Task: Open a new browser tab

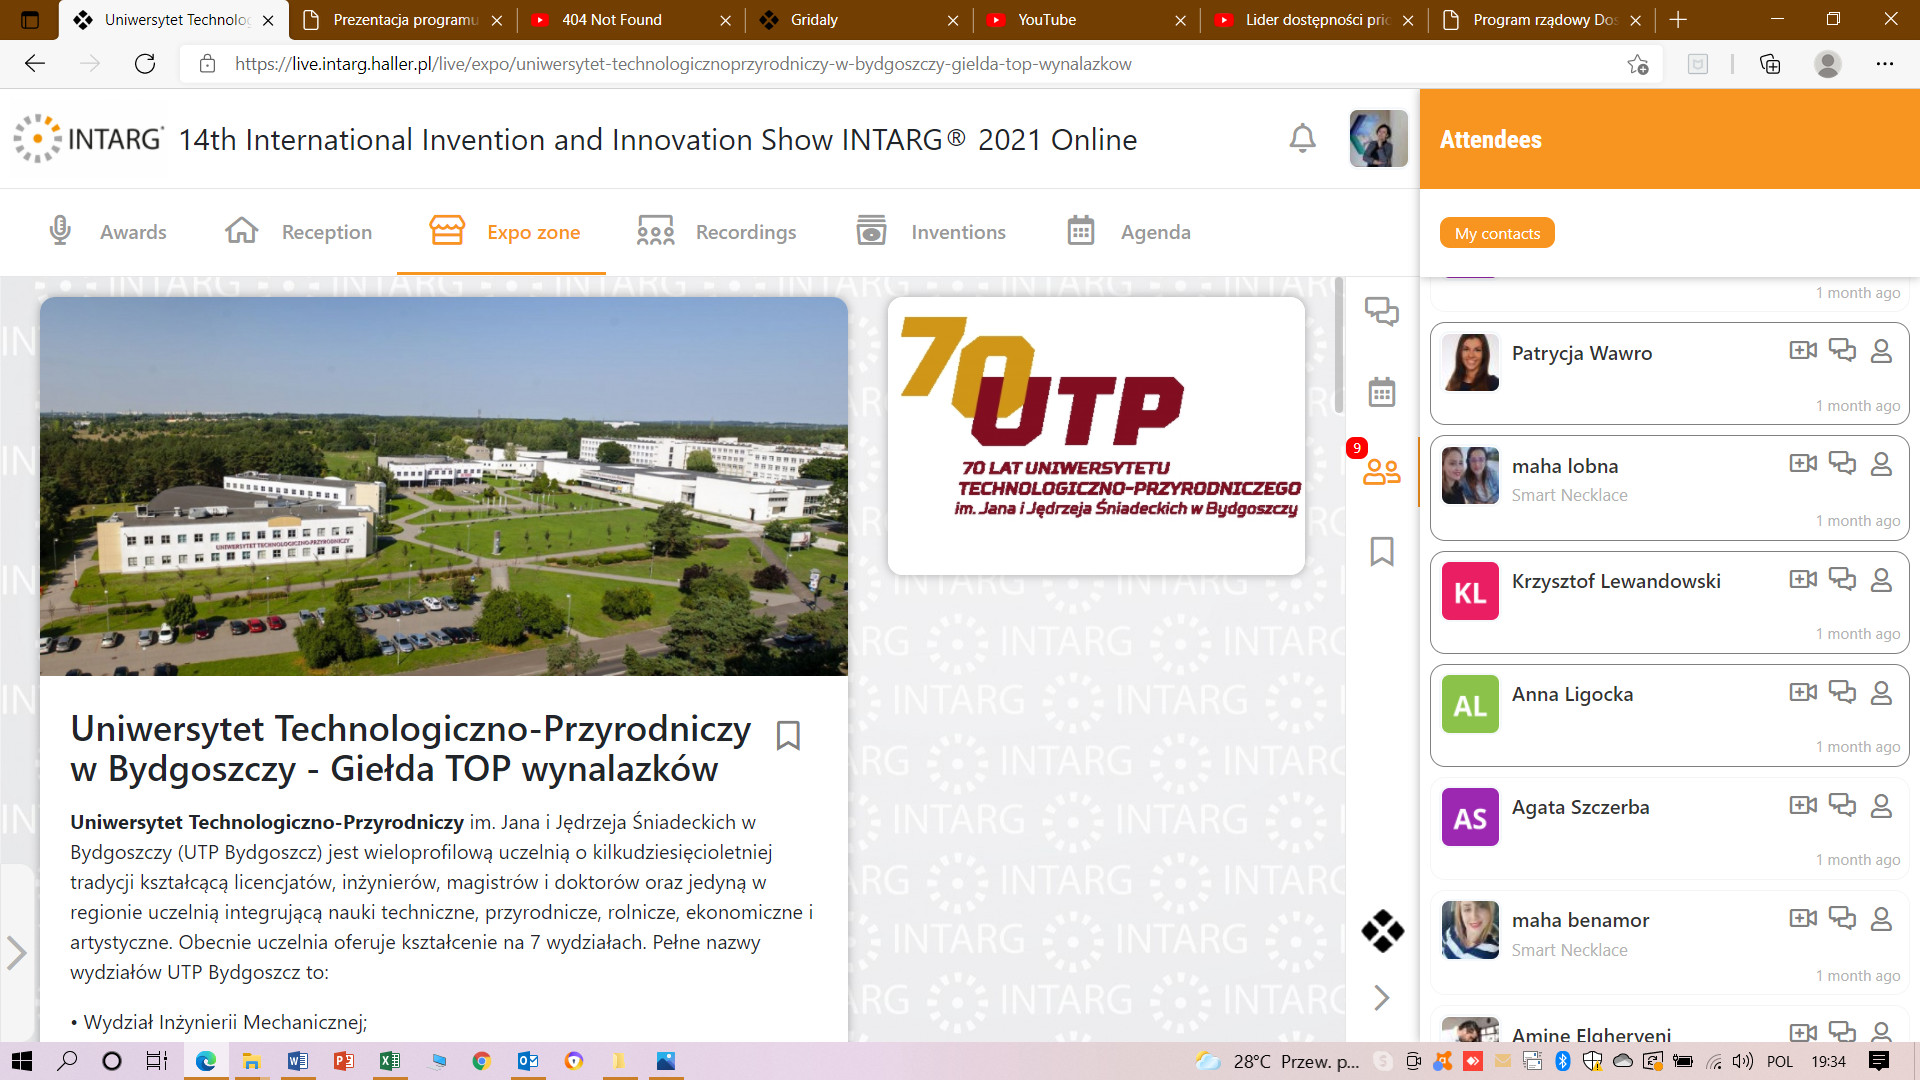Action: (1678, 20)
